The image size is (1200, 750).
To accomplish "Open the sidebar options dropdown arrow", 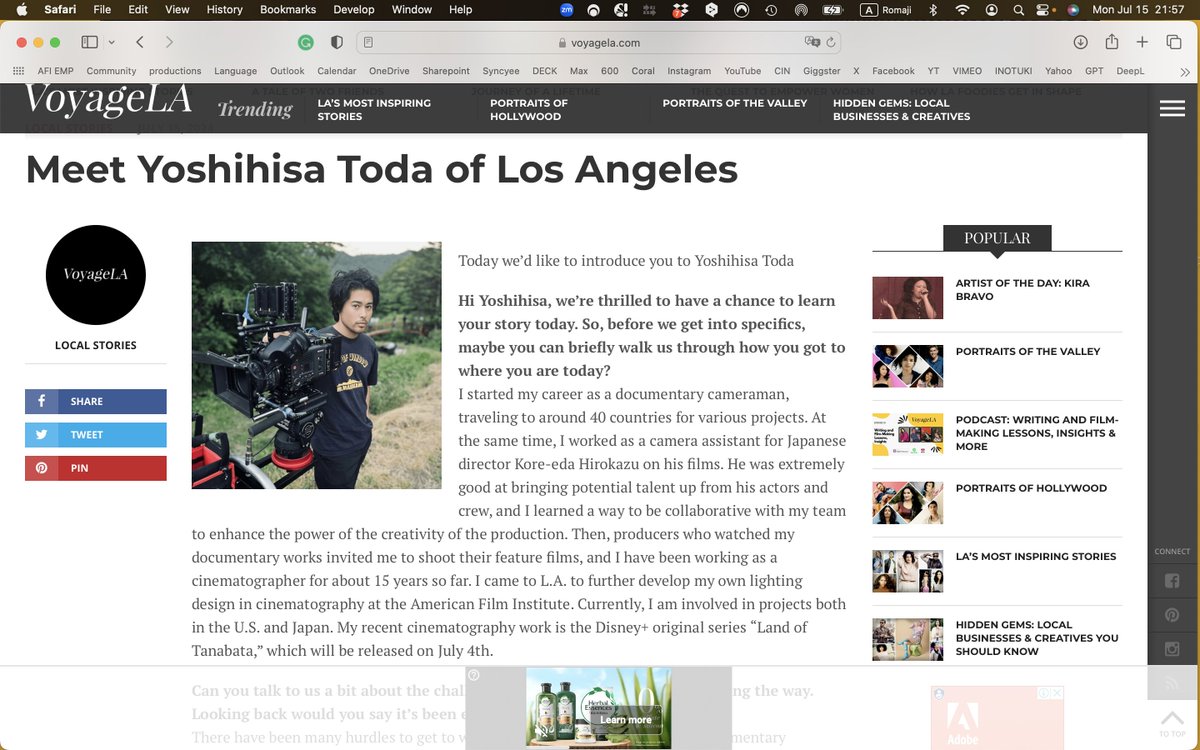I will [x=111, y=42].
